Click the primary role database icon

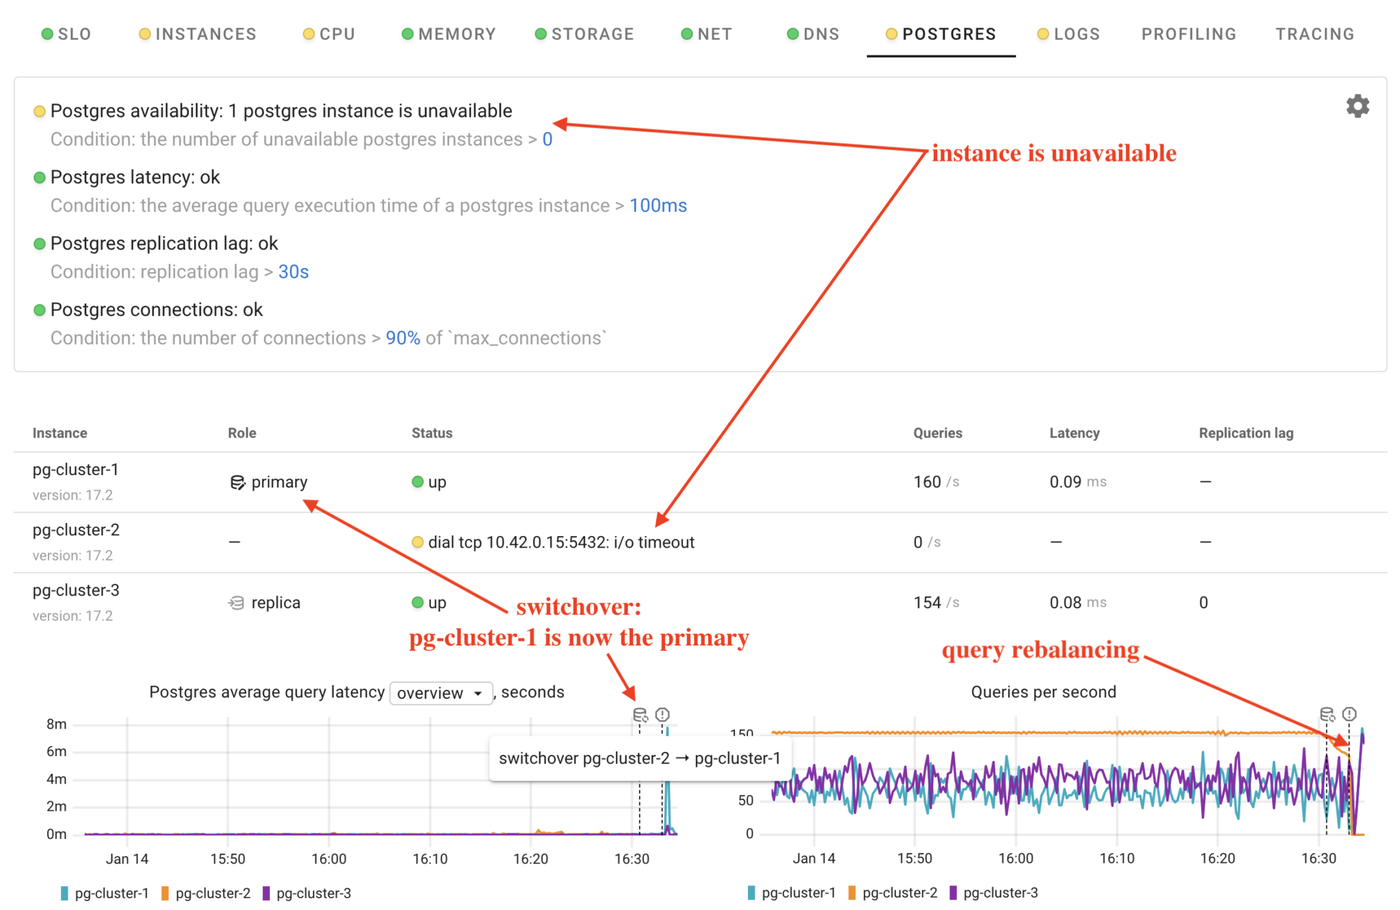coord(237,483)
